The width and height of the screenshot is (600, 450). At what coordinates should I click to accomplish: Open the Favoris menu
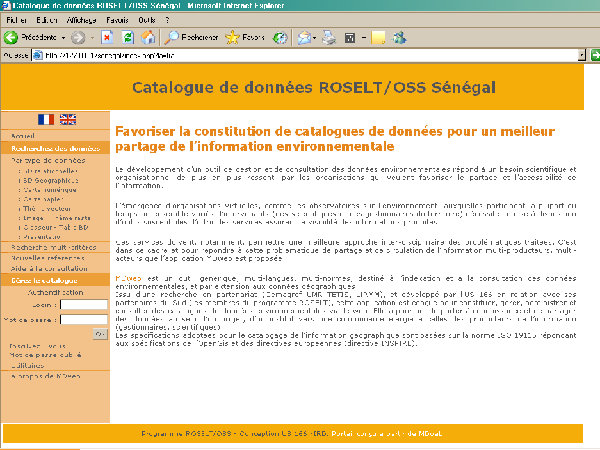[117, 20]
